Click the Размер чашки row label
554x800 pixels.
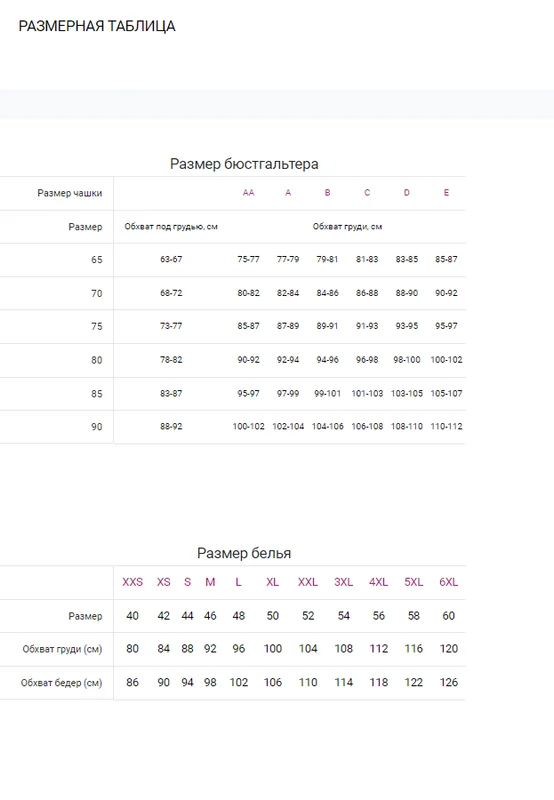coord(70,193)
